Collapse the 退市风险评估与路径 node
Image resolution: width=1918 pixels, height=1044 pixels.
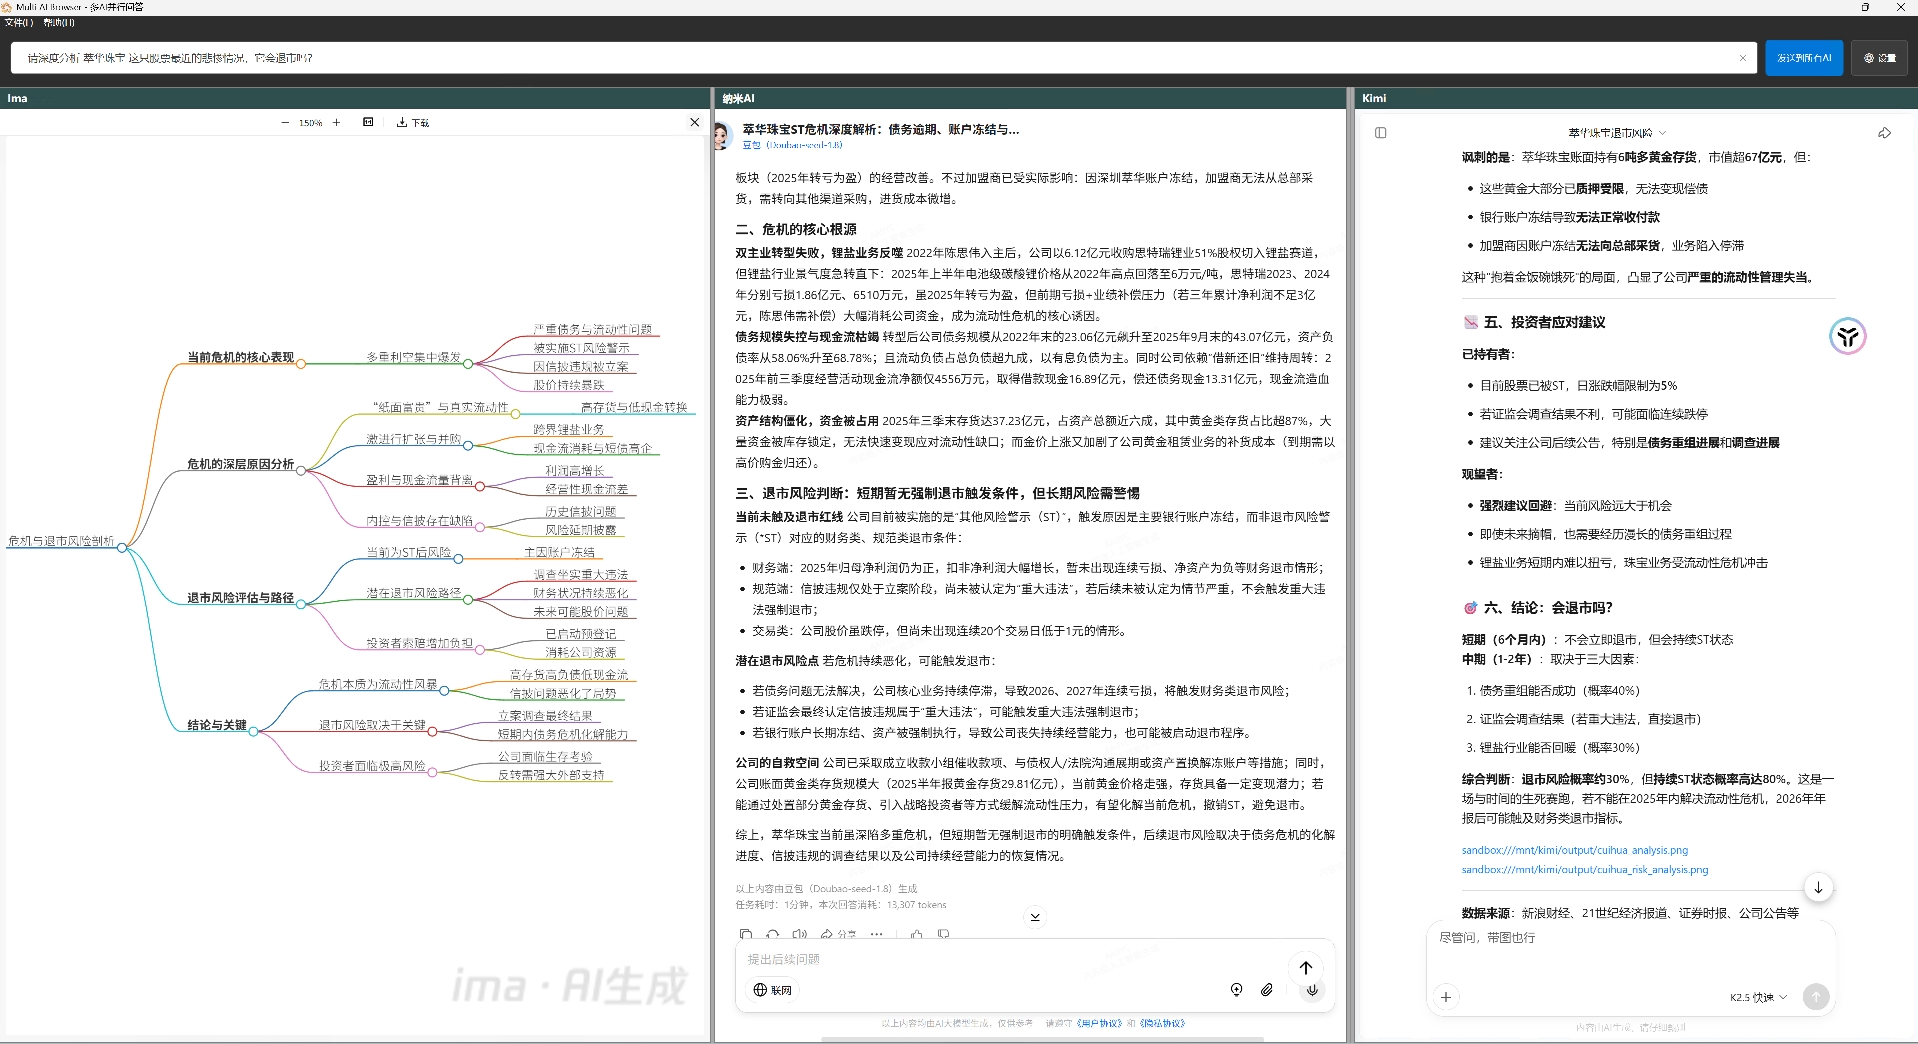tap(302, 603)
